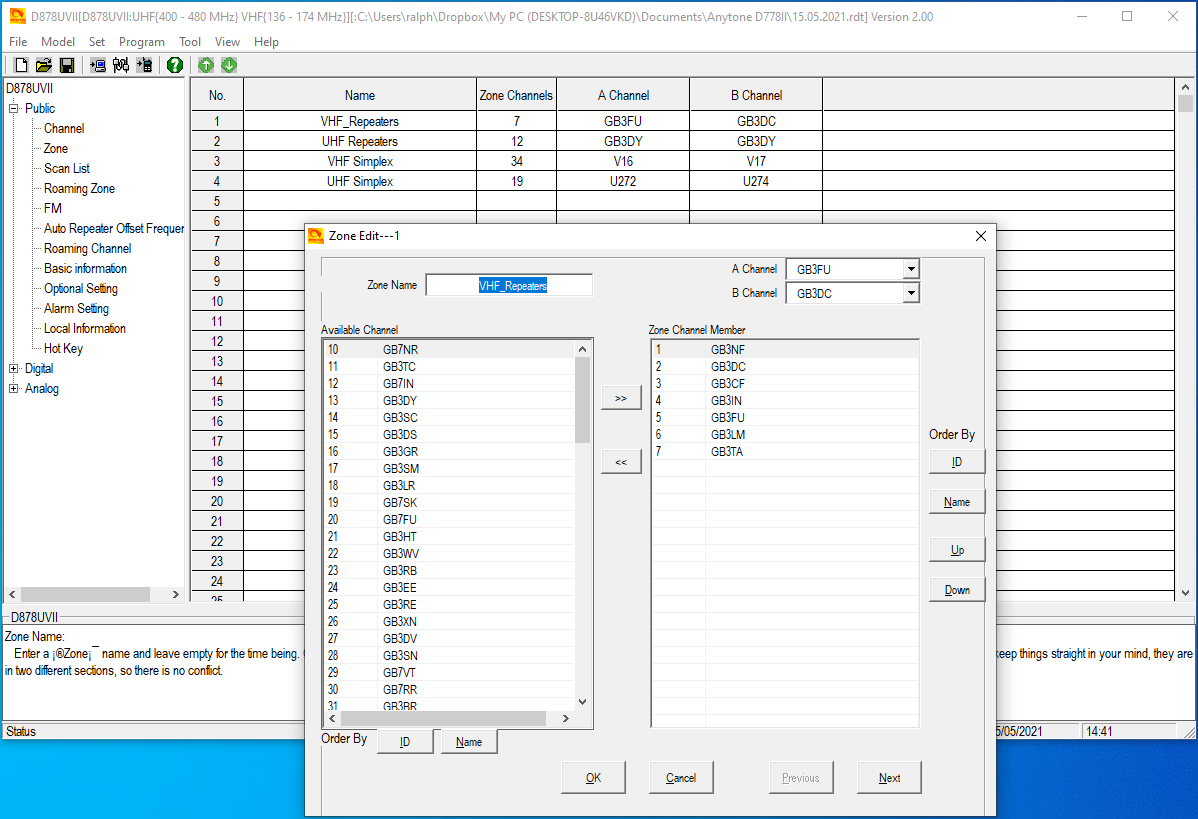1198x819 pixels.
Task: Open the A Channel dropdown in Zone Edit
Action: [910, 268]
